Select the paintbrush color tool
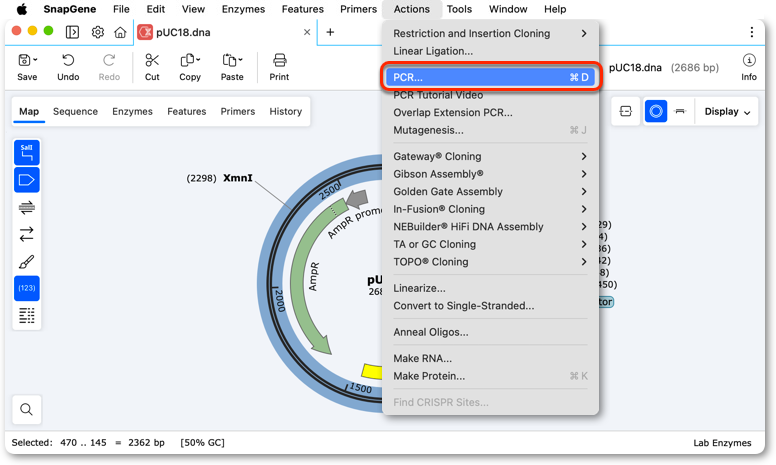Image resolution: width=776 pixels, height=465 pixels. (27, 262)
